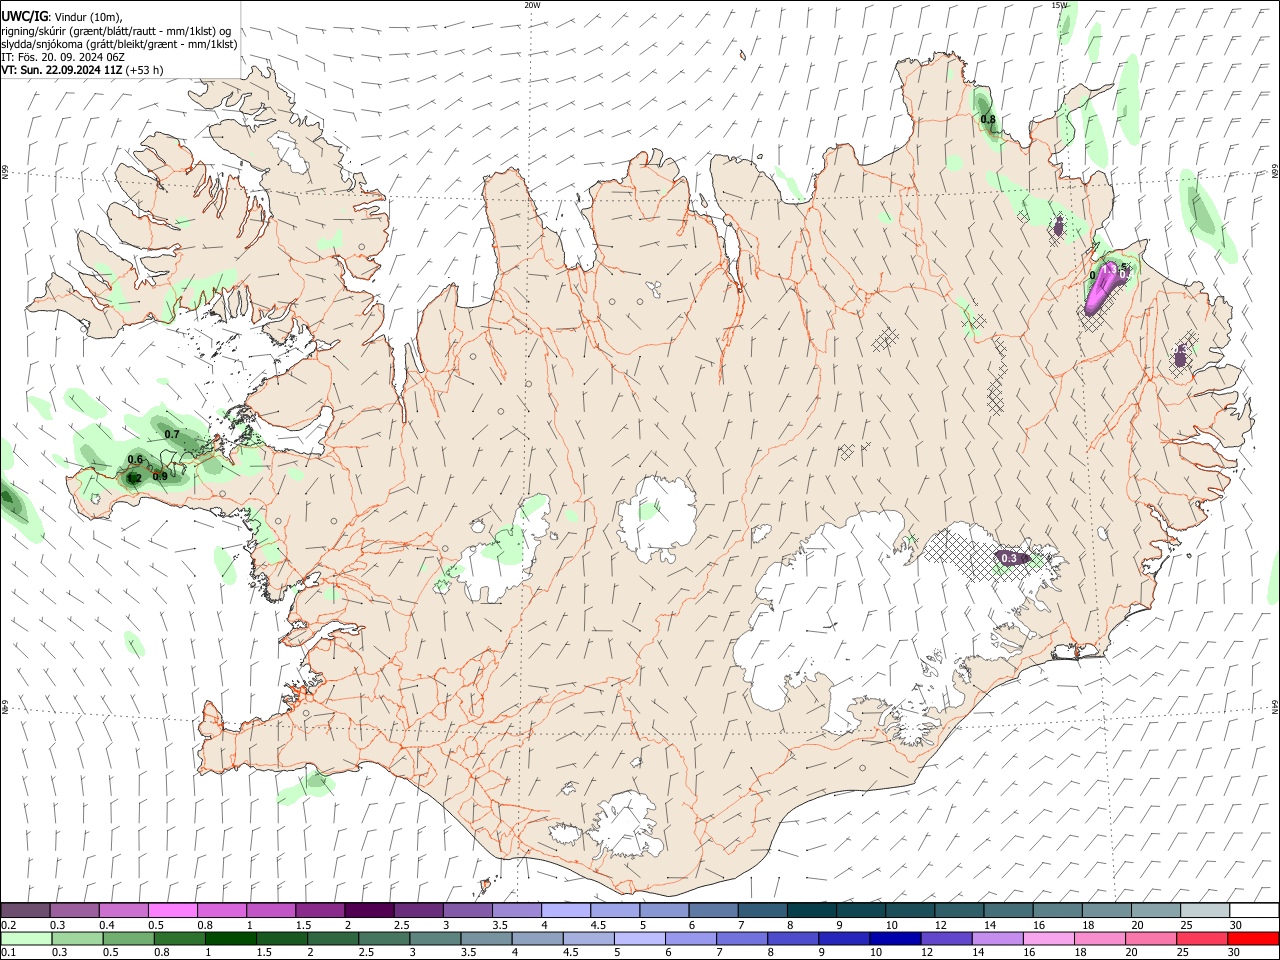Pick the deep blue bottom swatch between 10 and 12

click(x=894, y=938)
